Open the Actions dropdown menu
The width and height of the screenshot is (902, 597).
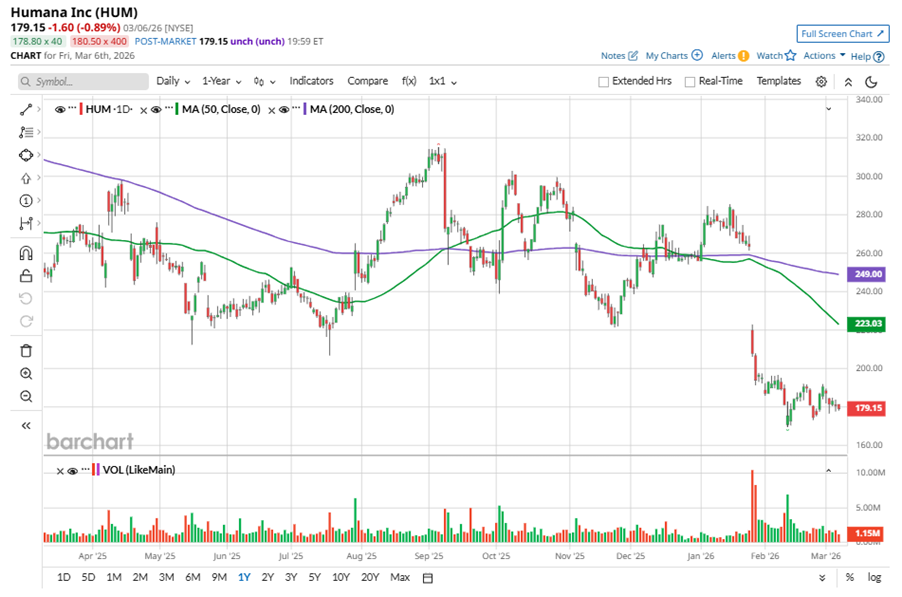coord(824,56)
